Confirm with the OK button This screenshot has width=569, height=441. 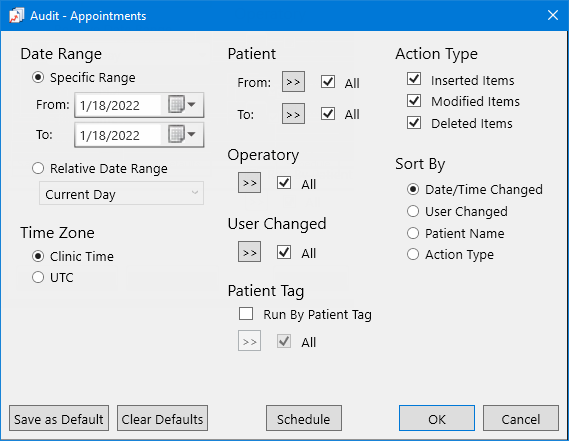(x=437, y=418)
